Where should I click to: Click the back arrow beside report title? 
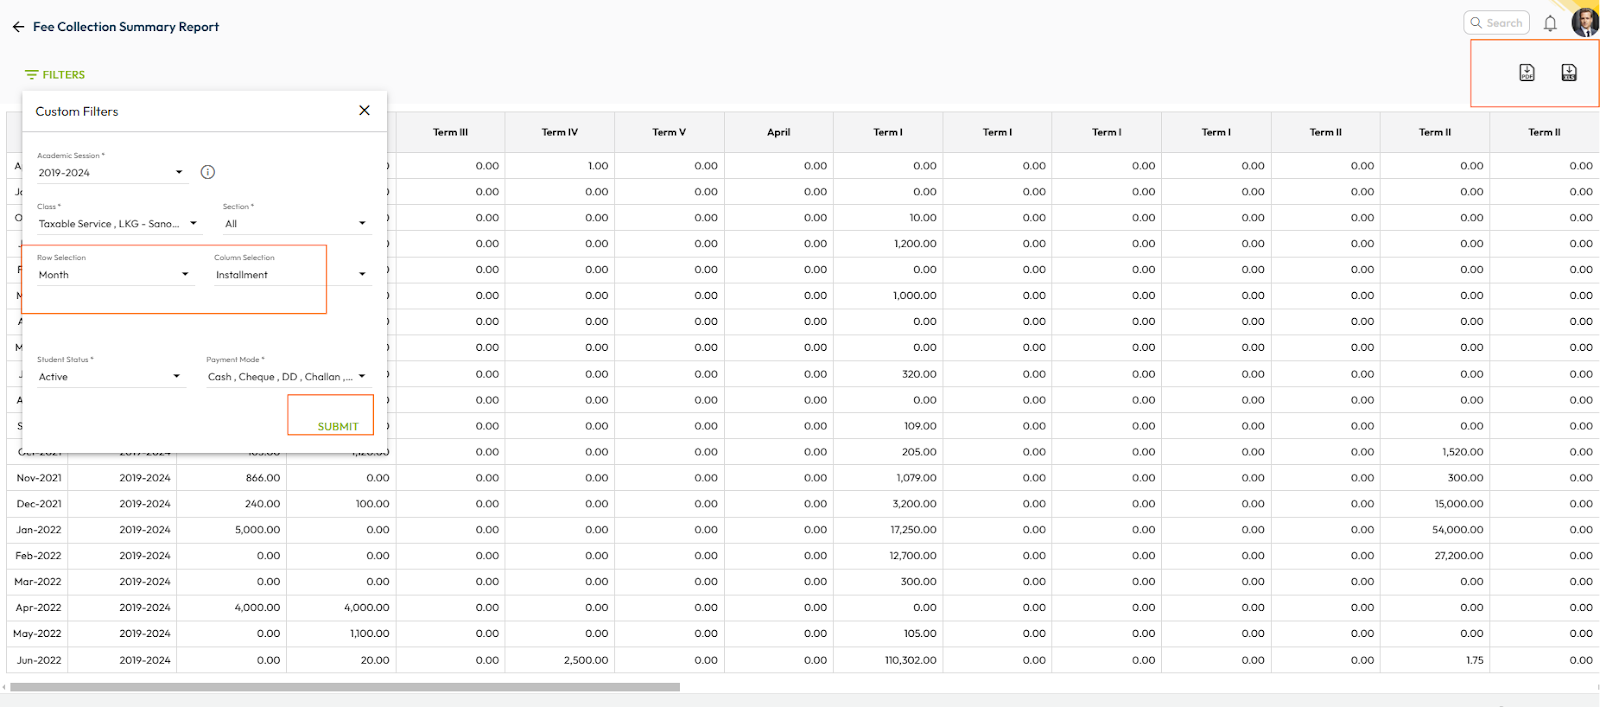pyautogui.click(x=18, y=27)
